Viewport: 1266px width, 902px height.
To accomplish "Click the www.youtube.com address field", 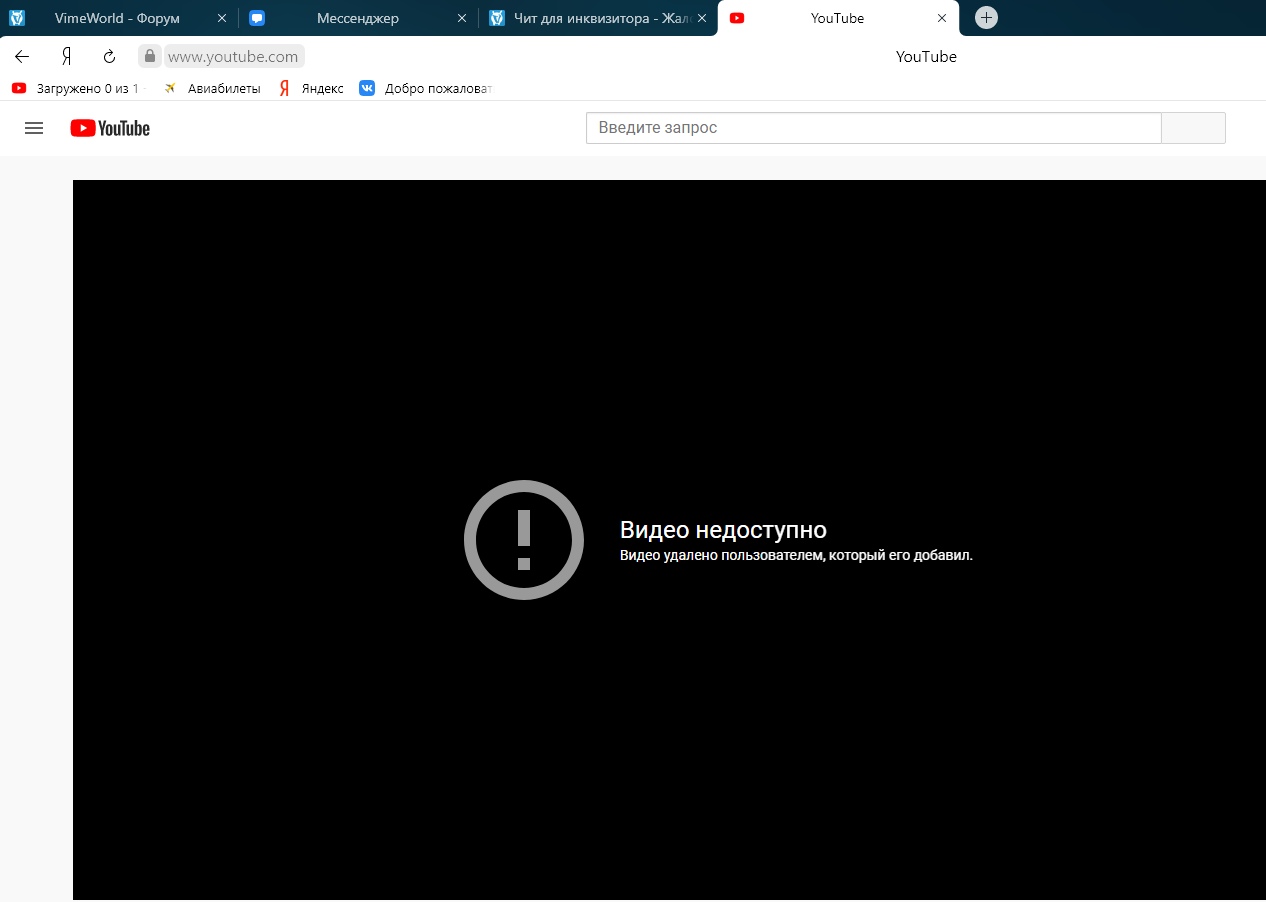I will point(233,57).
